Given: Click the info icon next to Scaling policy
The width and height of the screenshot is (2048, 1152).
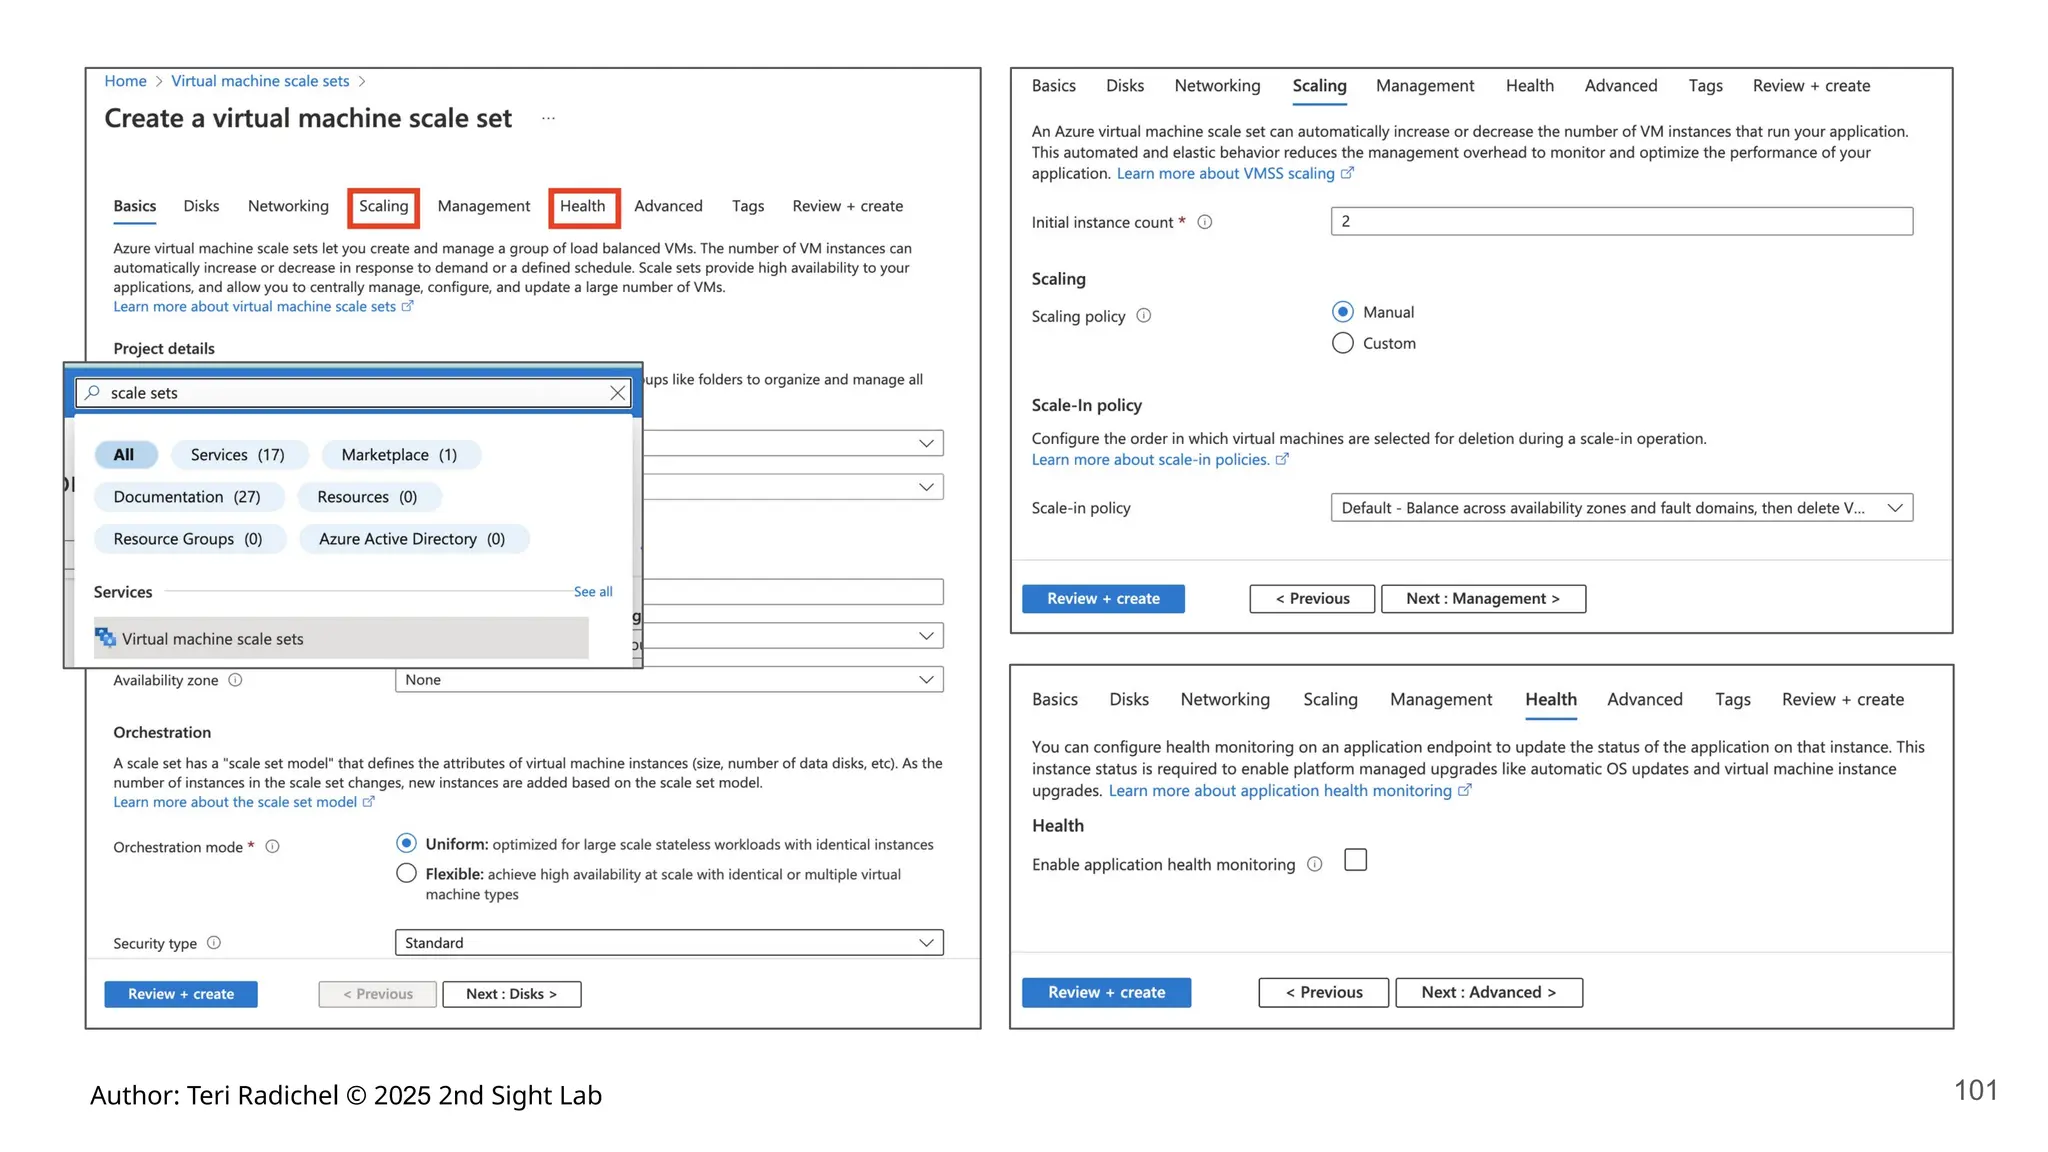Looking at the screenshot, I should (x=1144, y=316).
